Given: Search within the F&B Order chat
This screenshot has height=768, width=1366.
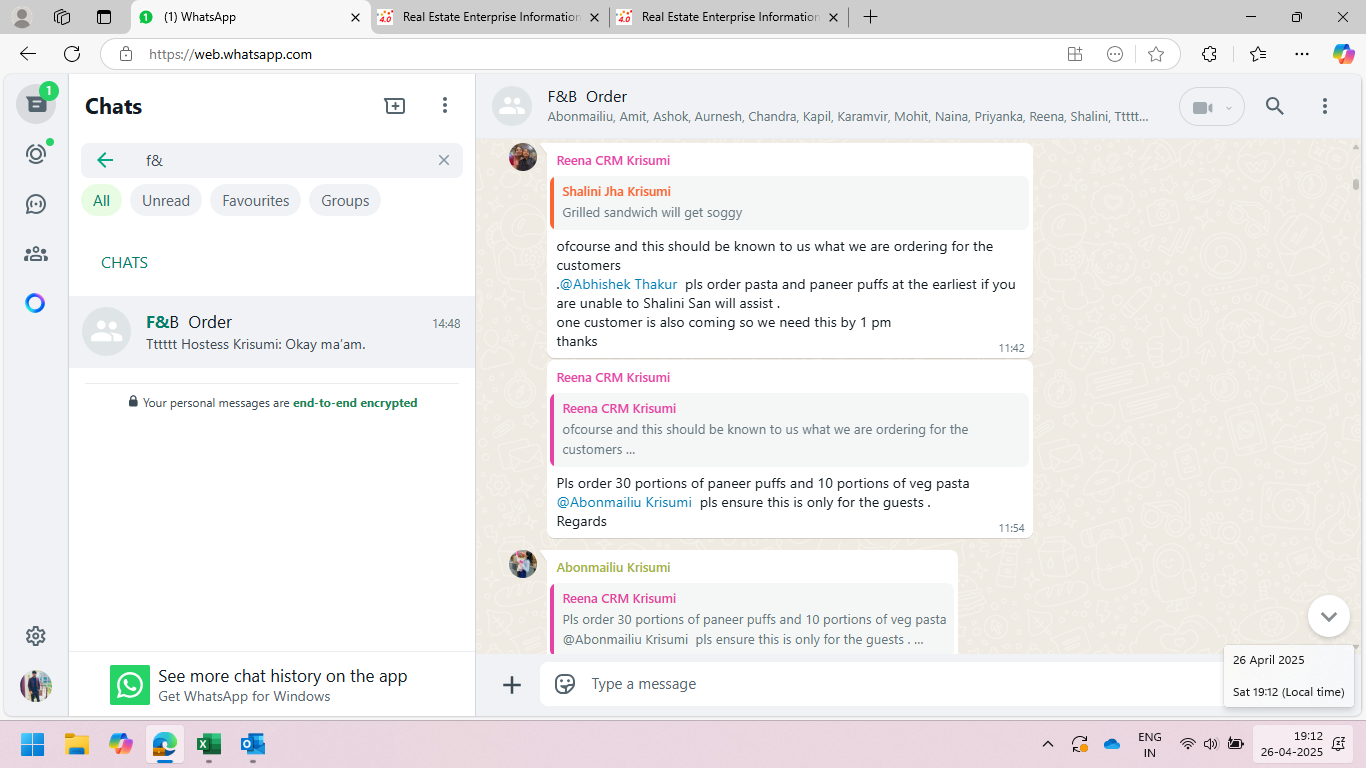Looking at the screenshot, I should pyautogui.click(x=1274, y=106).
